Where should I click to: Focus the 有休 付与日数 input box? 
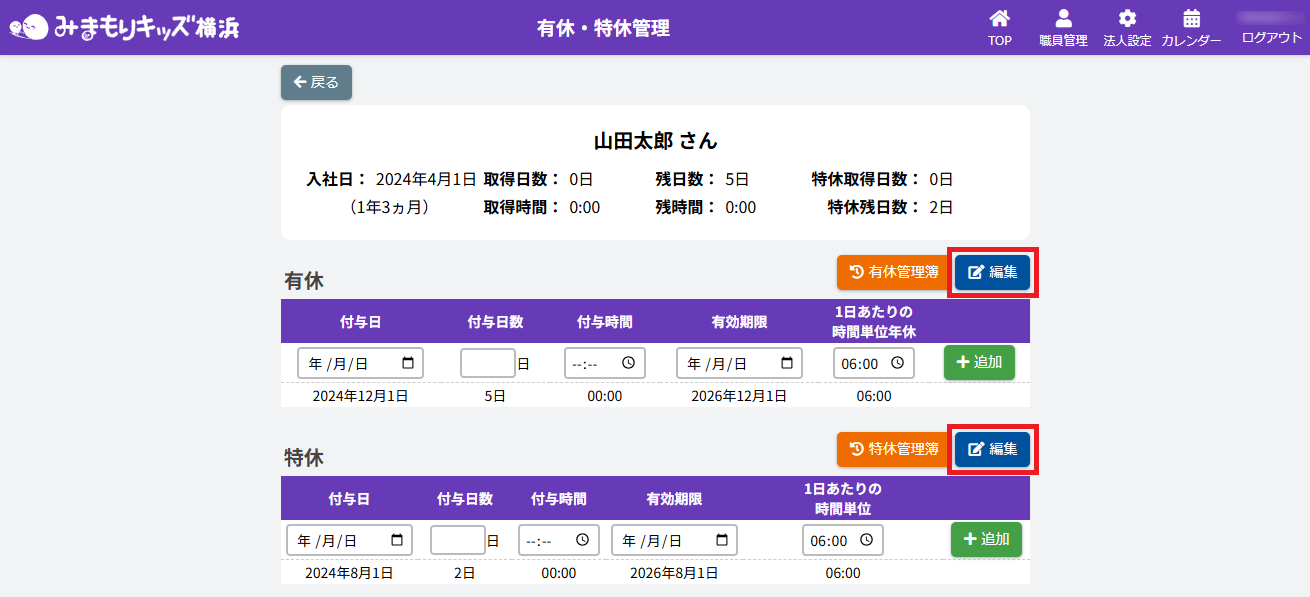[x=487, y=363]
